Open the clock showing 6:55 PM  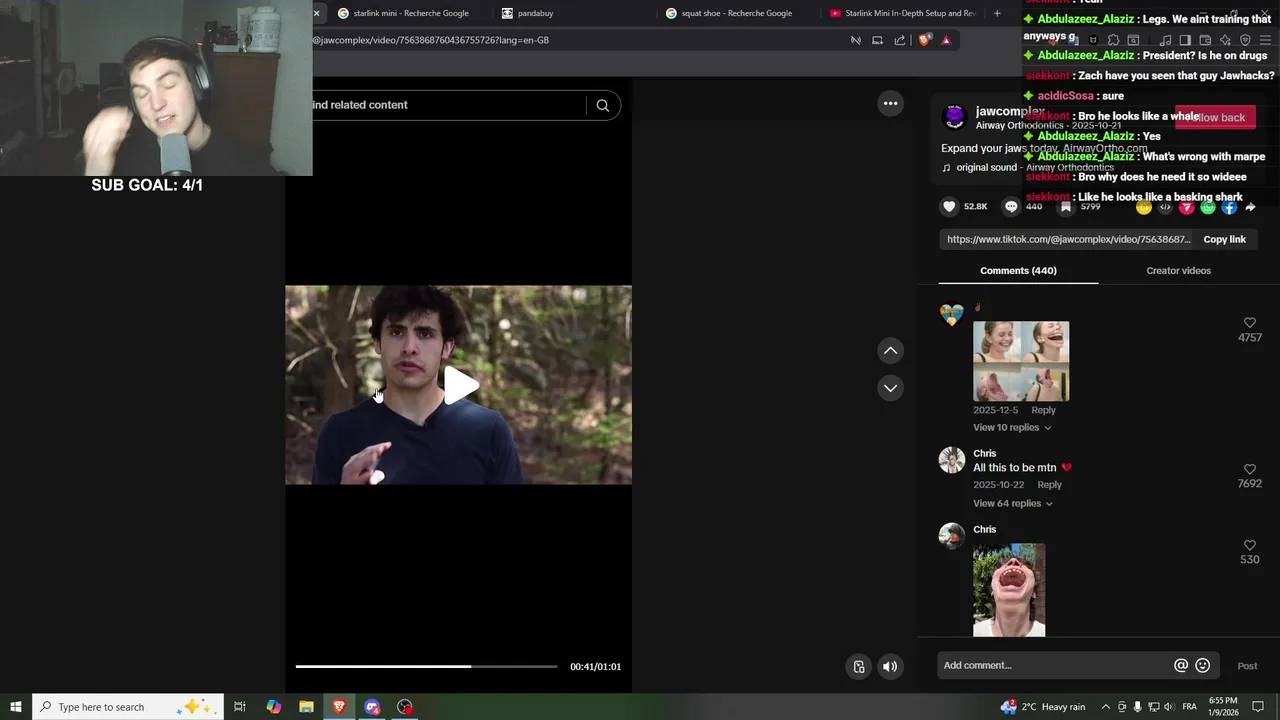[1223, 707]
